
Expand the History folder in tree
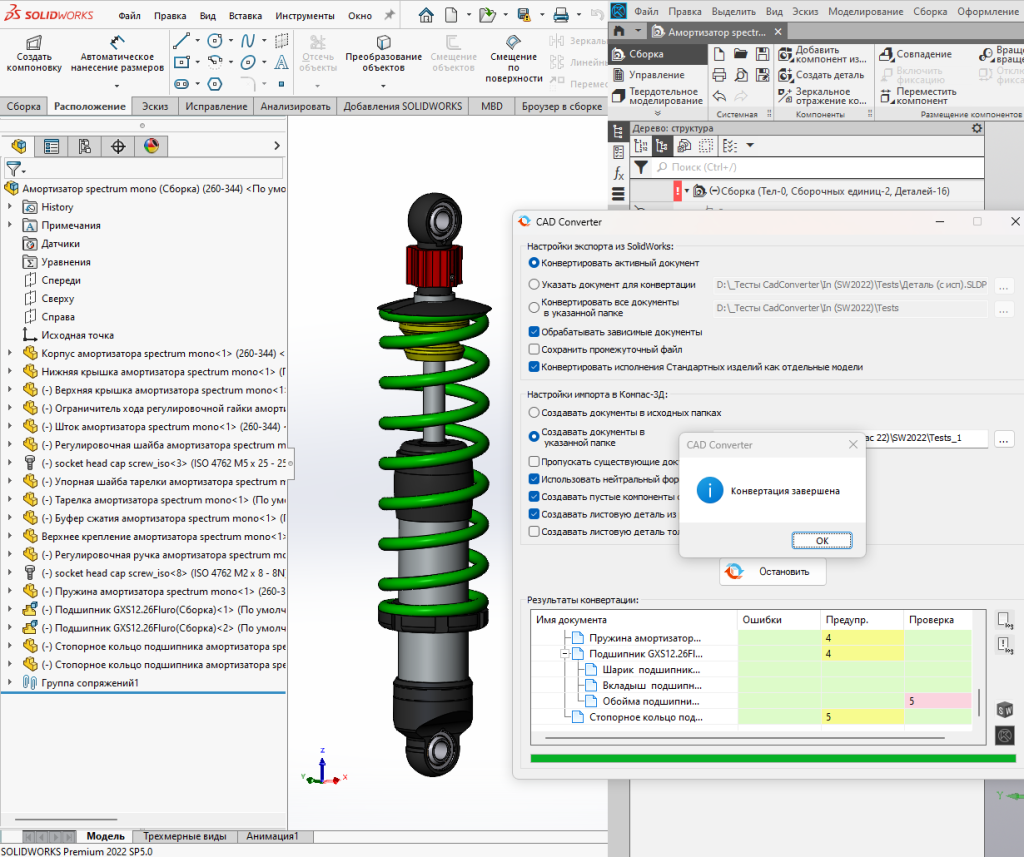click(10, 207)
